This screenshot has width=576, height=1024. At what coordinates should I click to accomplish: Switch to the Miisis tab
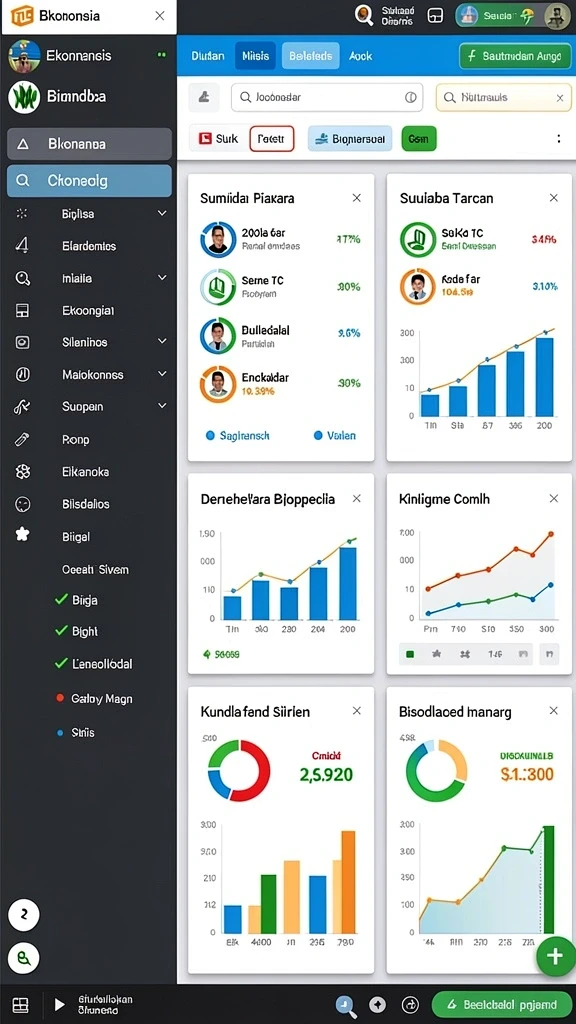tap(255, 56)
